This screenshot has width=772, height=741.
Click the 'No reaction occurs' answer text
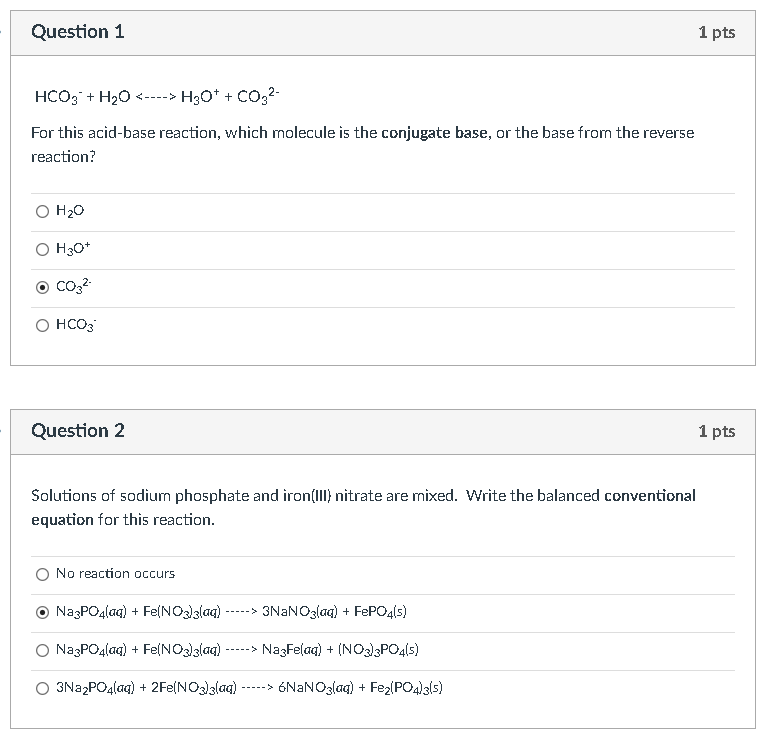115,574
